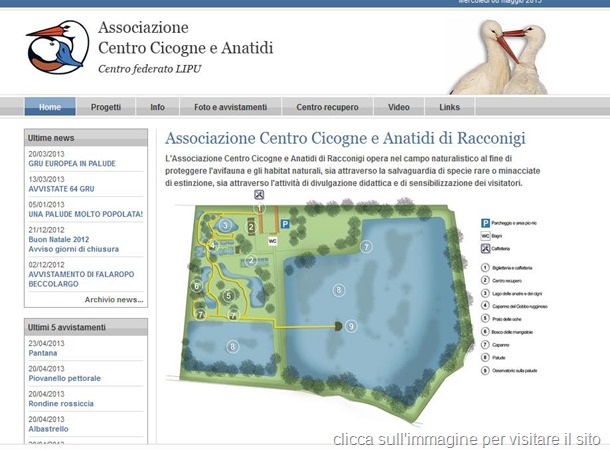This screenshot has width=610, height=450.
Task: Open AVVISTAMENTO DI FALAROPO BECCOLARGO news
Action: pos(81,279)
